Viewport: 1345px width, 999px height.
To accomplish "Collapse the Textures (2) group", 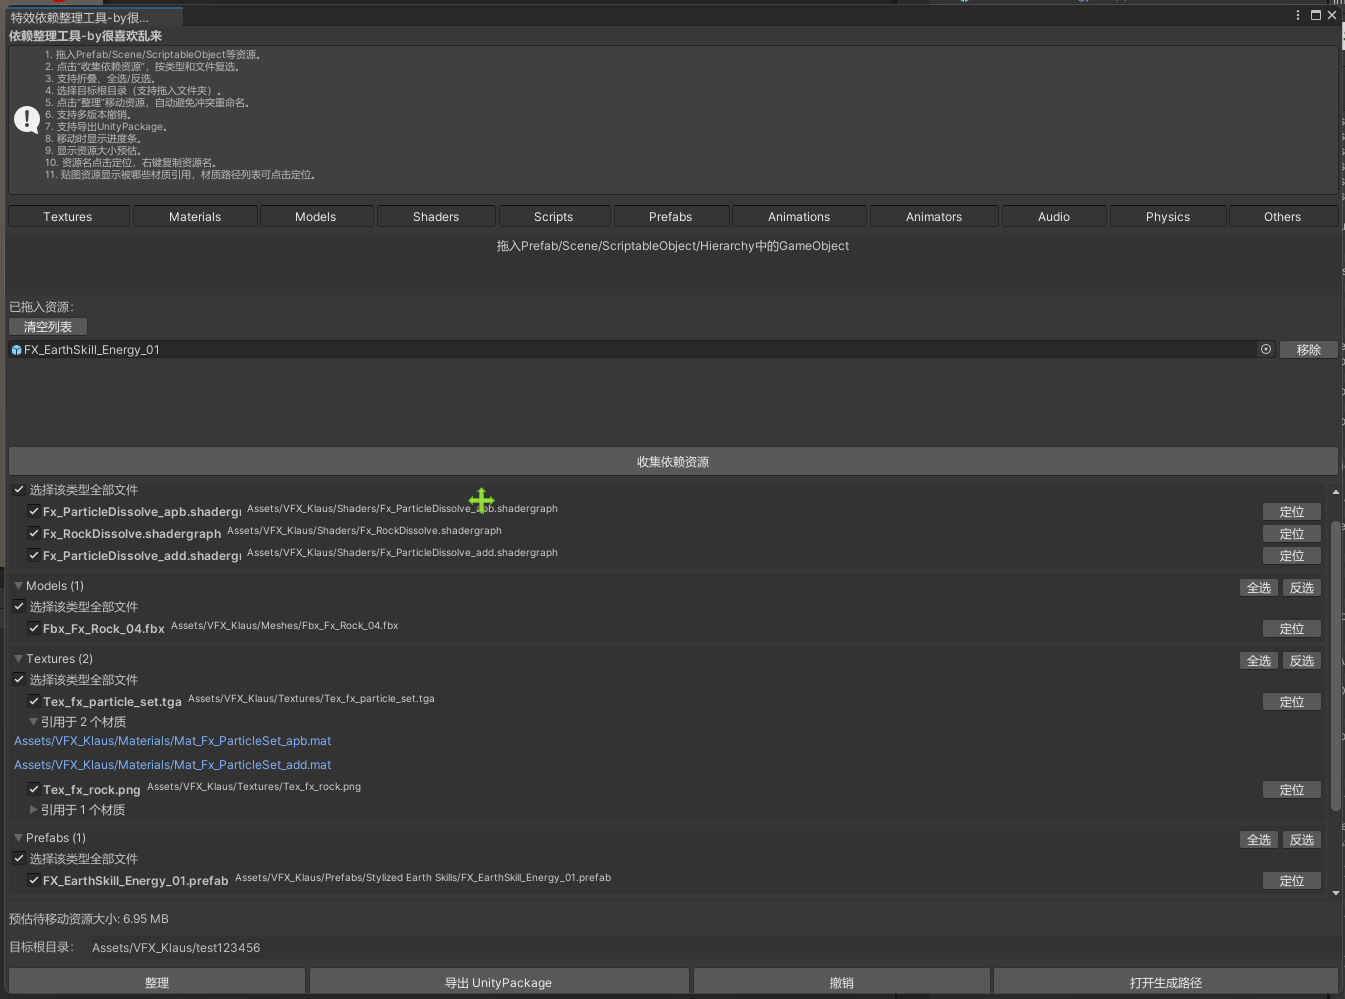I will [18, 659].
